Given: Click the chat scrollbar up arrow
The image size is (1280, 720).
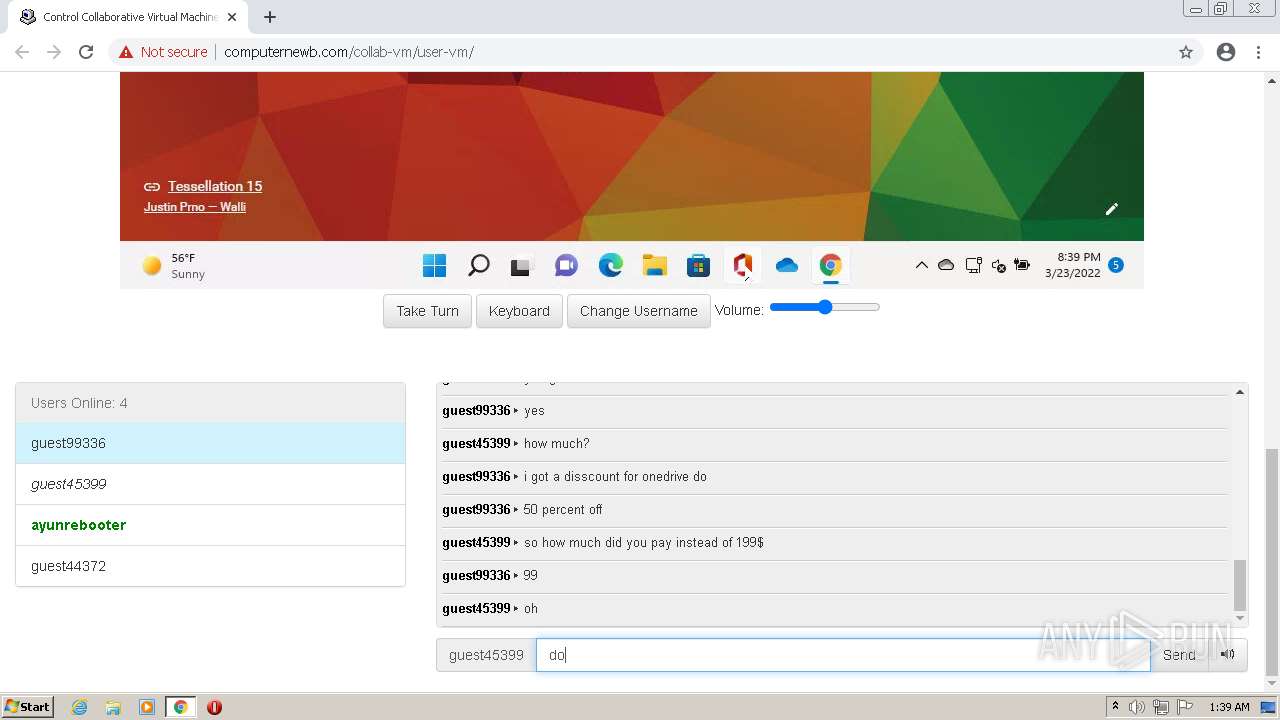Looking at the screenshot, I should tap(1240, 392).
